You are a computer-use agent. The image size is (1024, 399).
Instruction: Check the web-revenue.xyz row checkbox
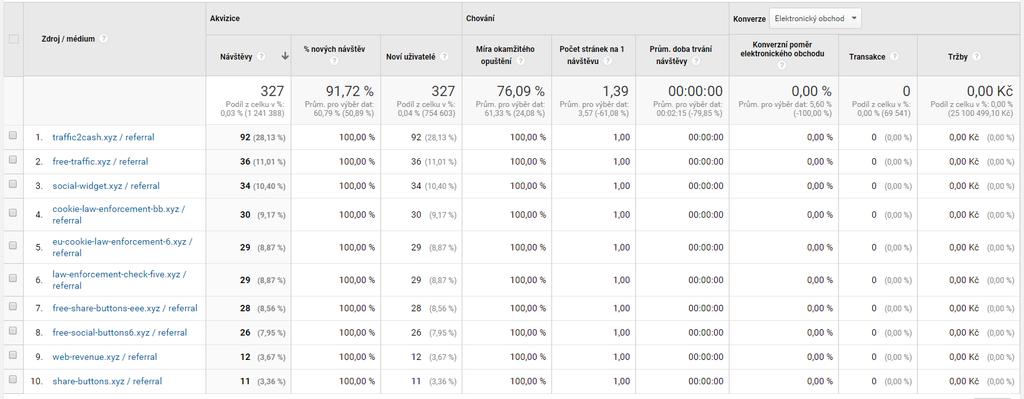(12, 355)
